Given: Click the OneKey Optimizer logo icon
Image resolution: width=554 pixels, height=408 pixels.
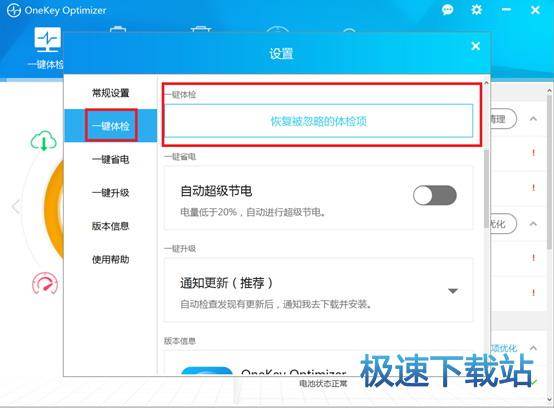Looking at the screenshot, I should tap(14, 11).
